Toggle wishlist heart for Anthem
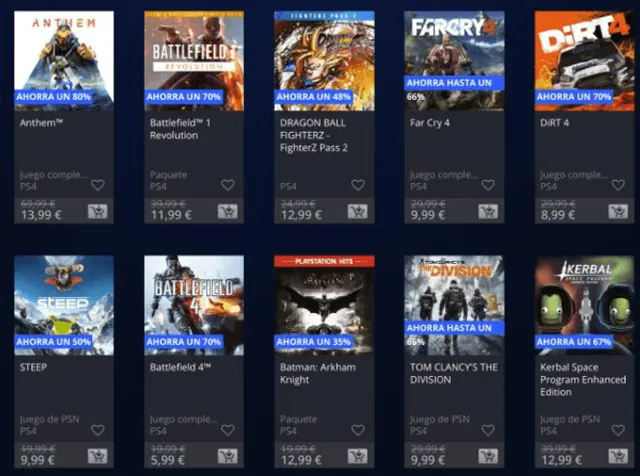The image size is (640, 476). 98,185
